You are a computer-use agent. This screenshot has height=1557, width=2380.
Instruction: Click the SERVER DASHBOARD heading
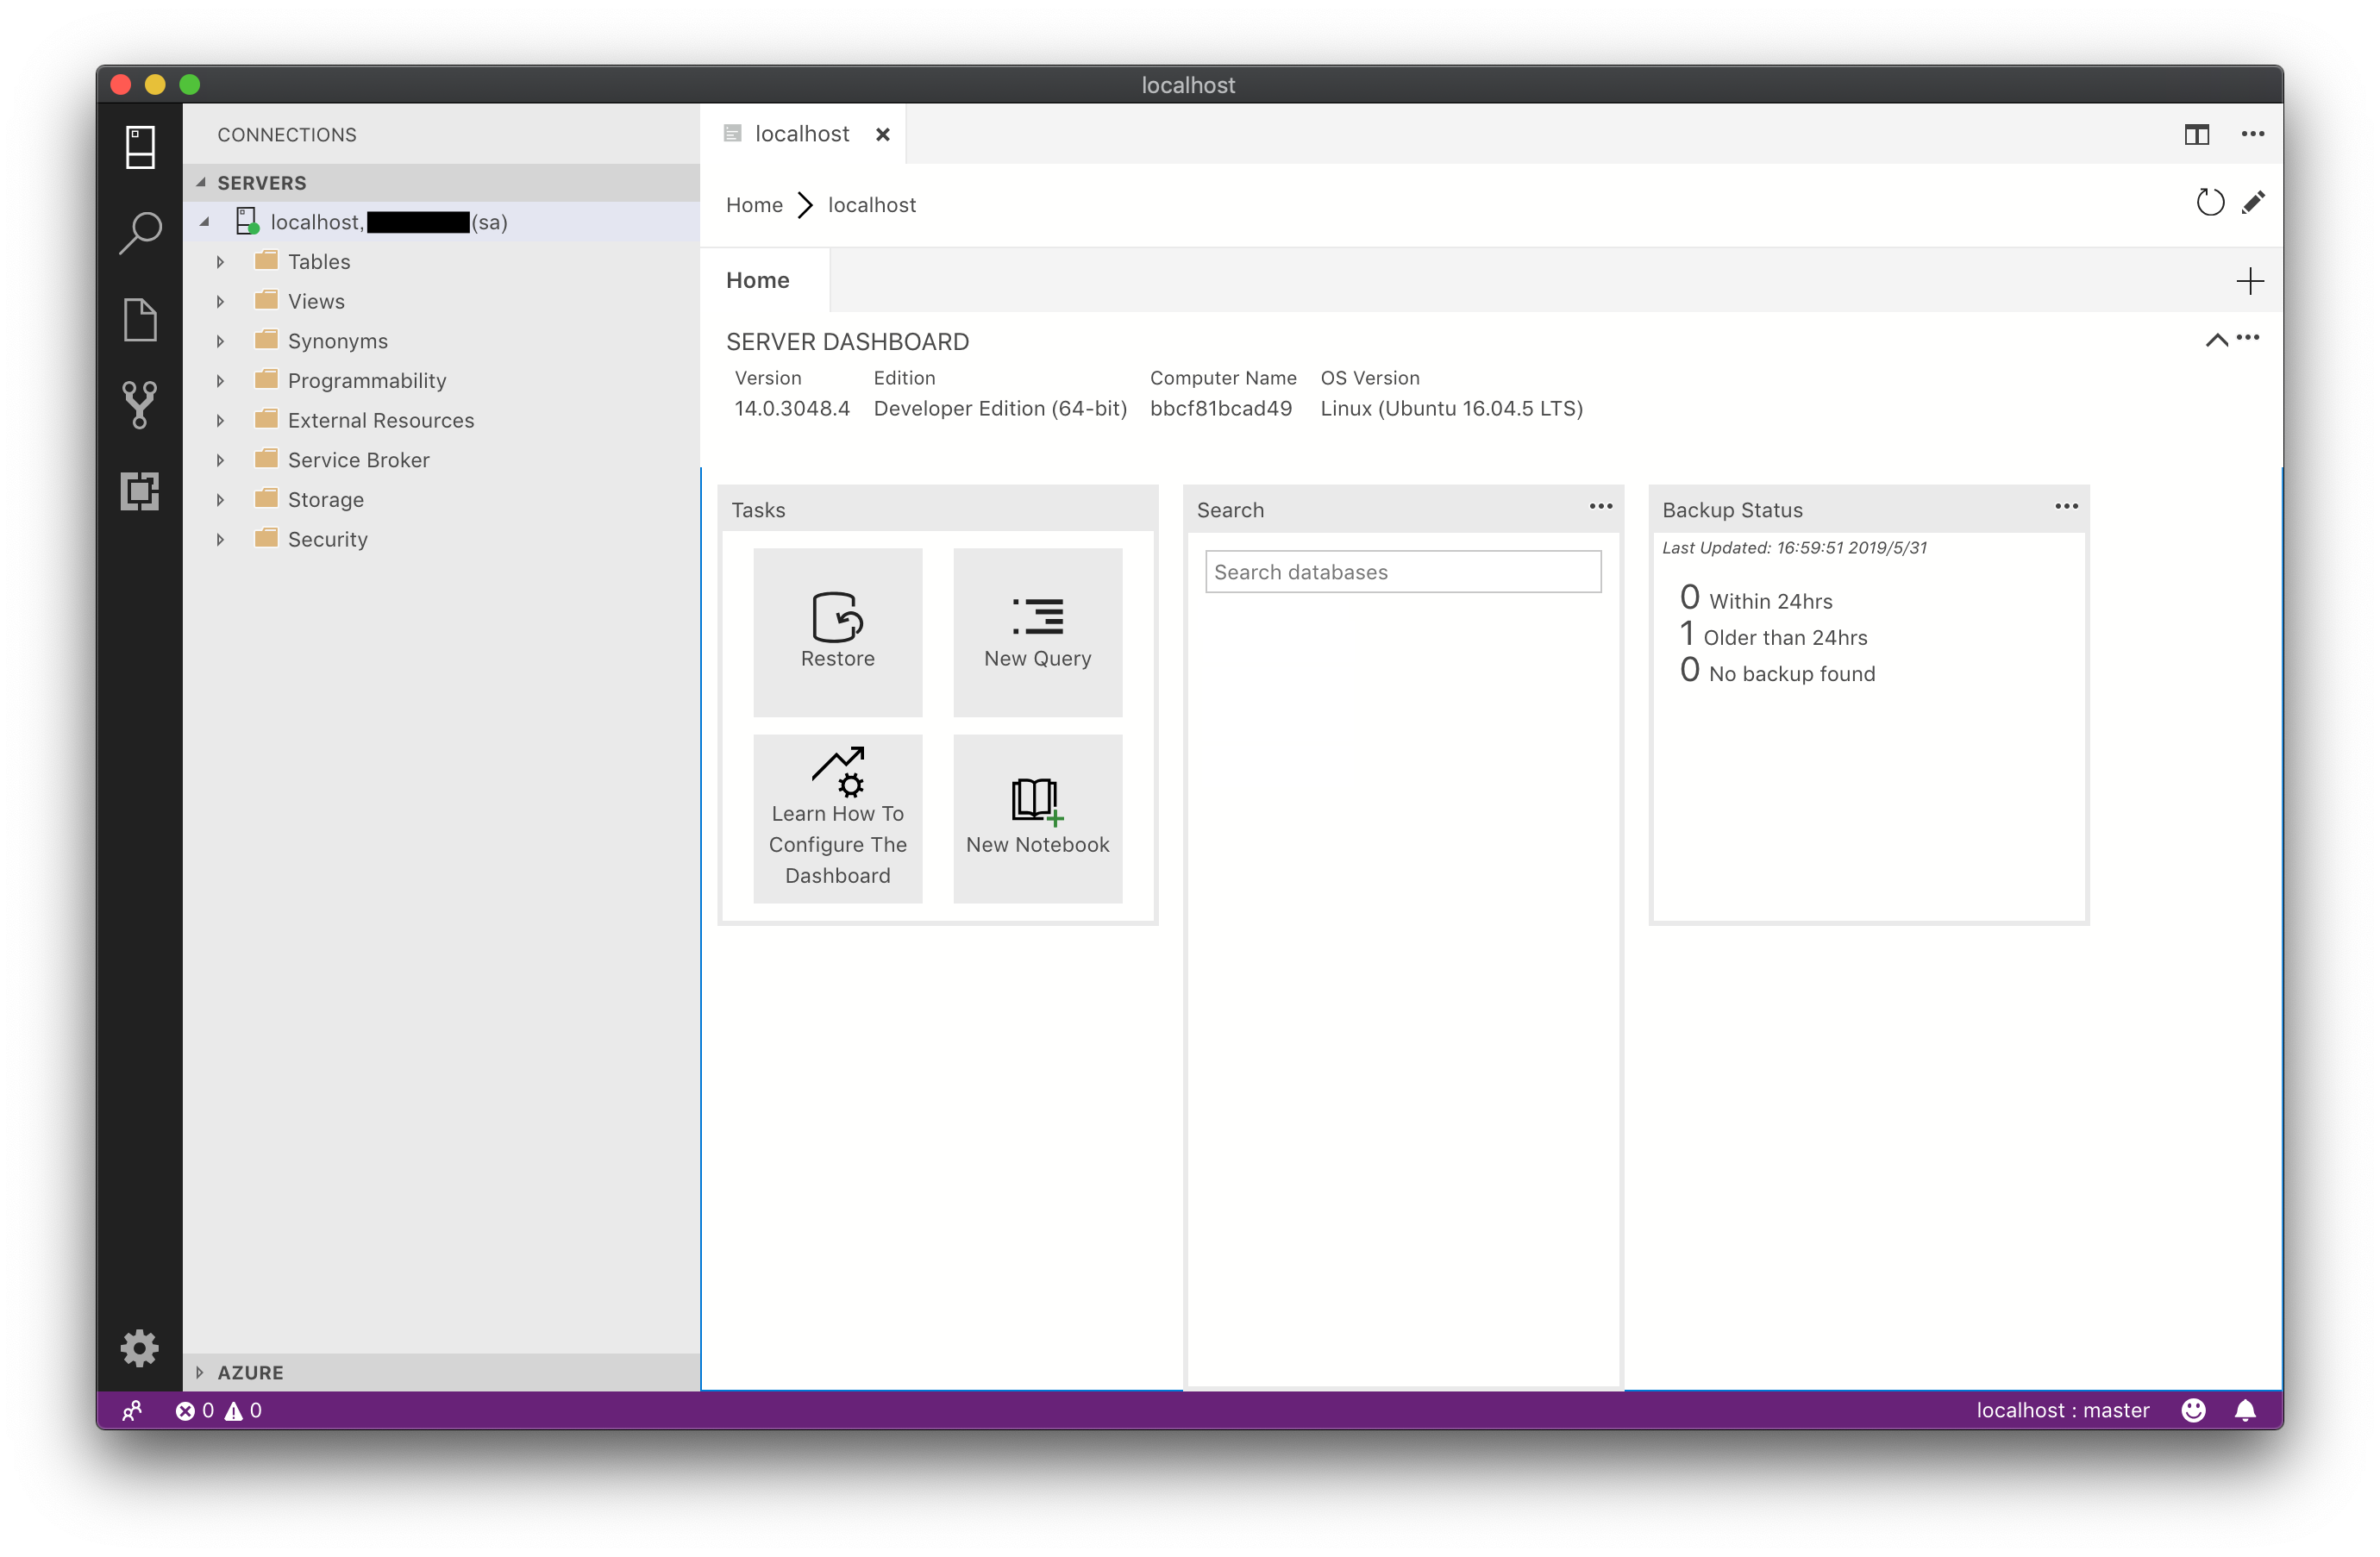pos(847,342)
